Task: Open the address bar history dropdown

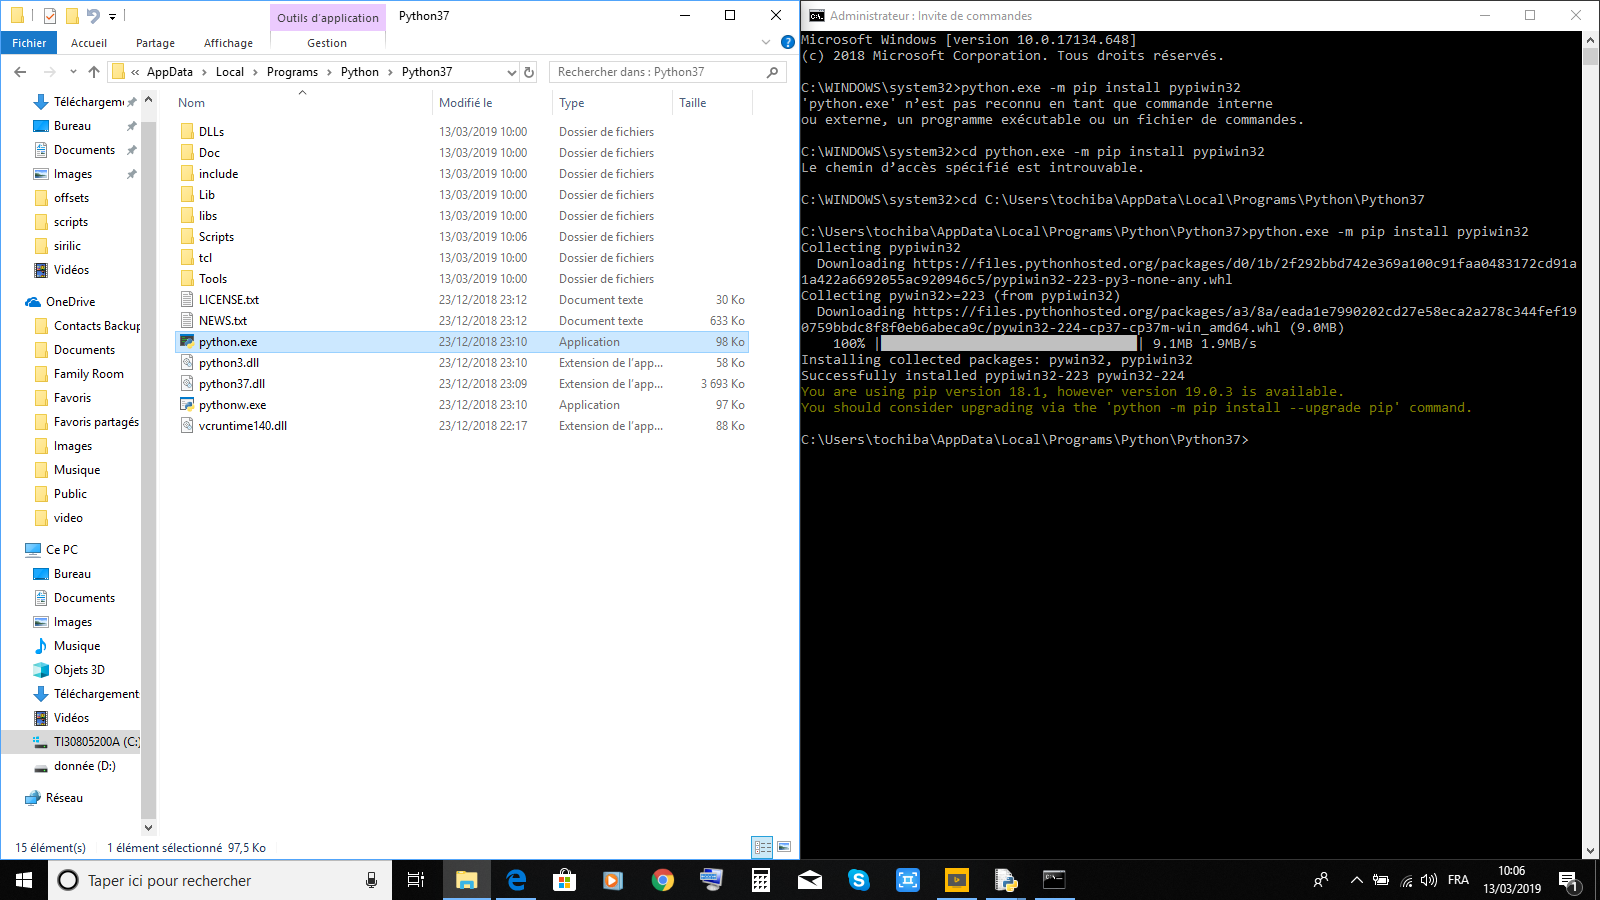Action: [512, 72]
